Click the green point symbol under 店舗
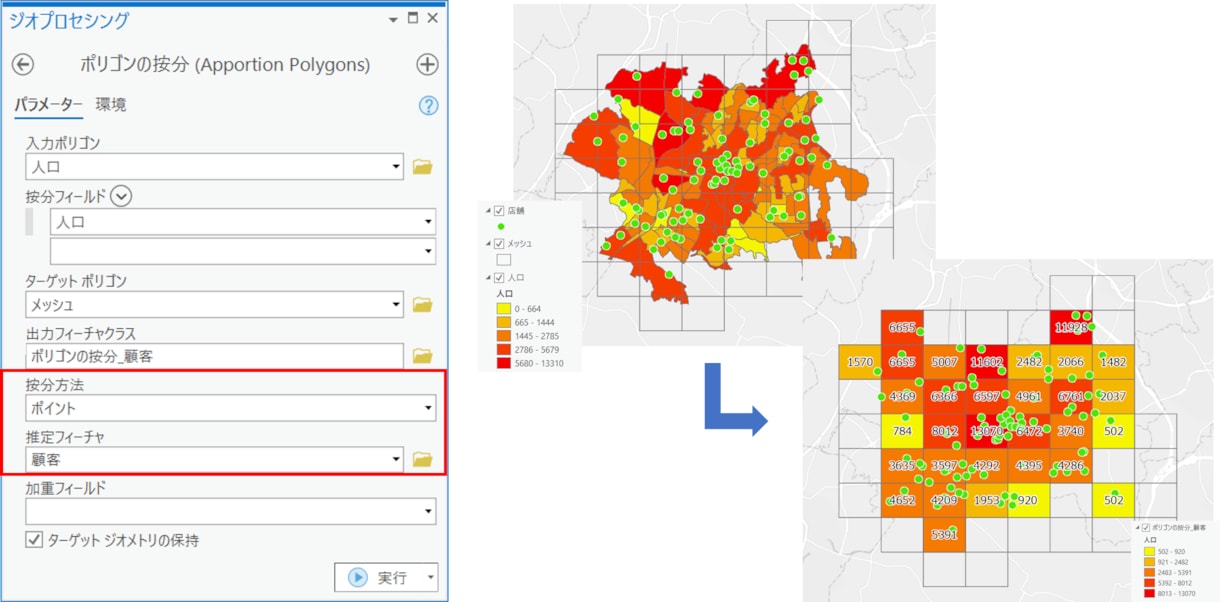 pyautogui.click(x=502, y=226)
